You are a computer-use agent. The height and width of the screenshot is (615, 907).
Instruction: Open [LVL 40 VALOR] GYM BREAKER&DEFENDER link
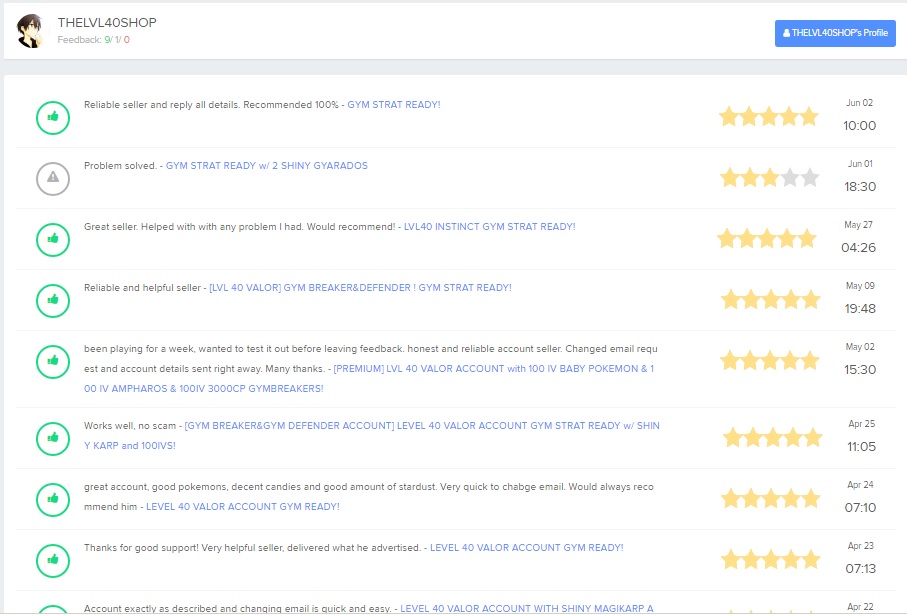pyautogui.click(x=360, y=288)
